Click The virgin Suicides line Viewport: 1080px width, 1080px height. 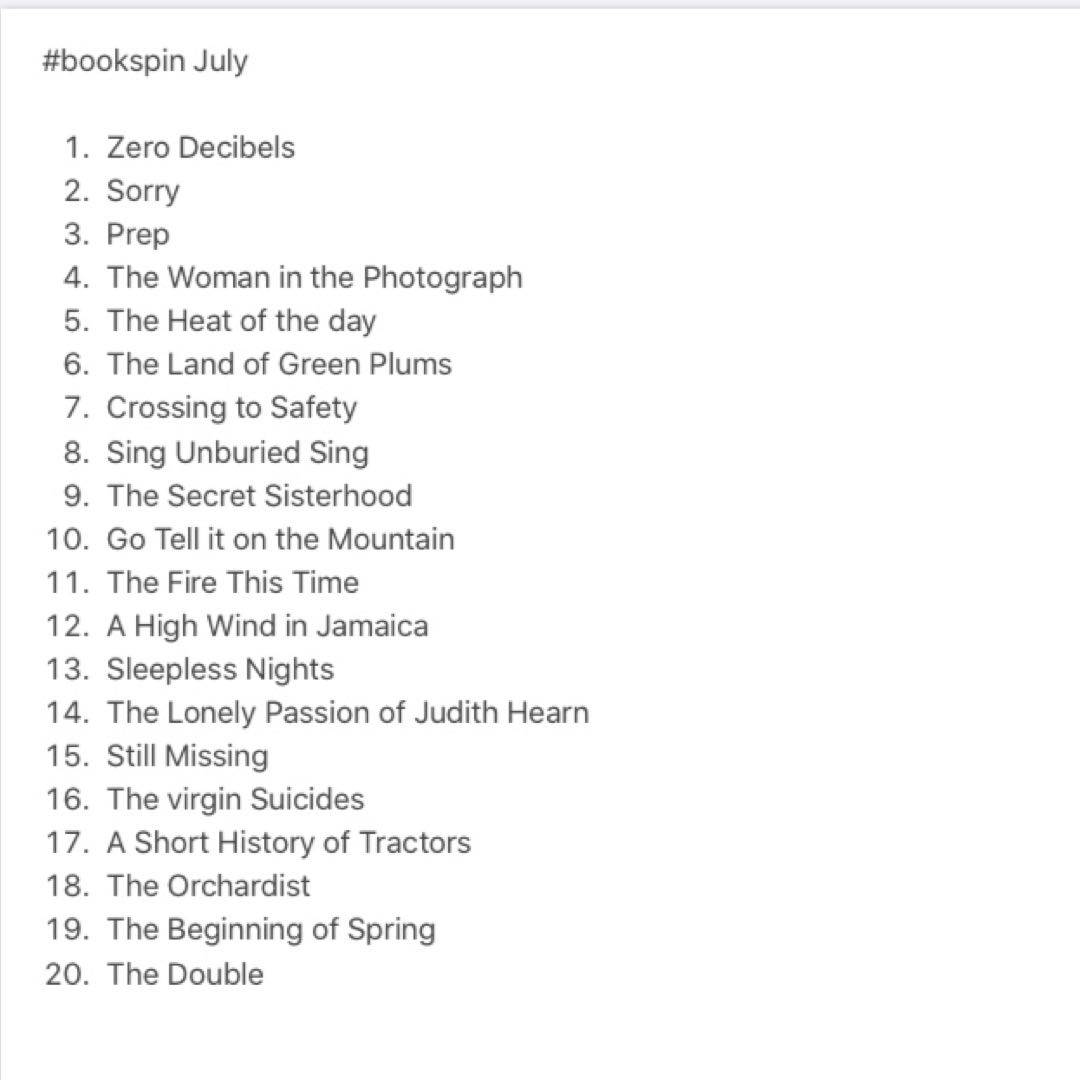tap(235, 799)
